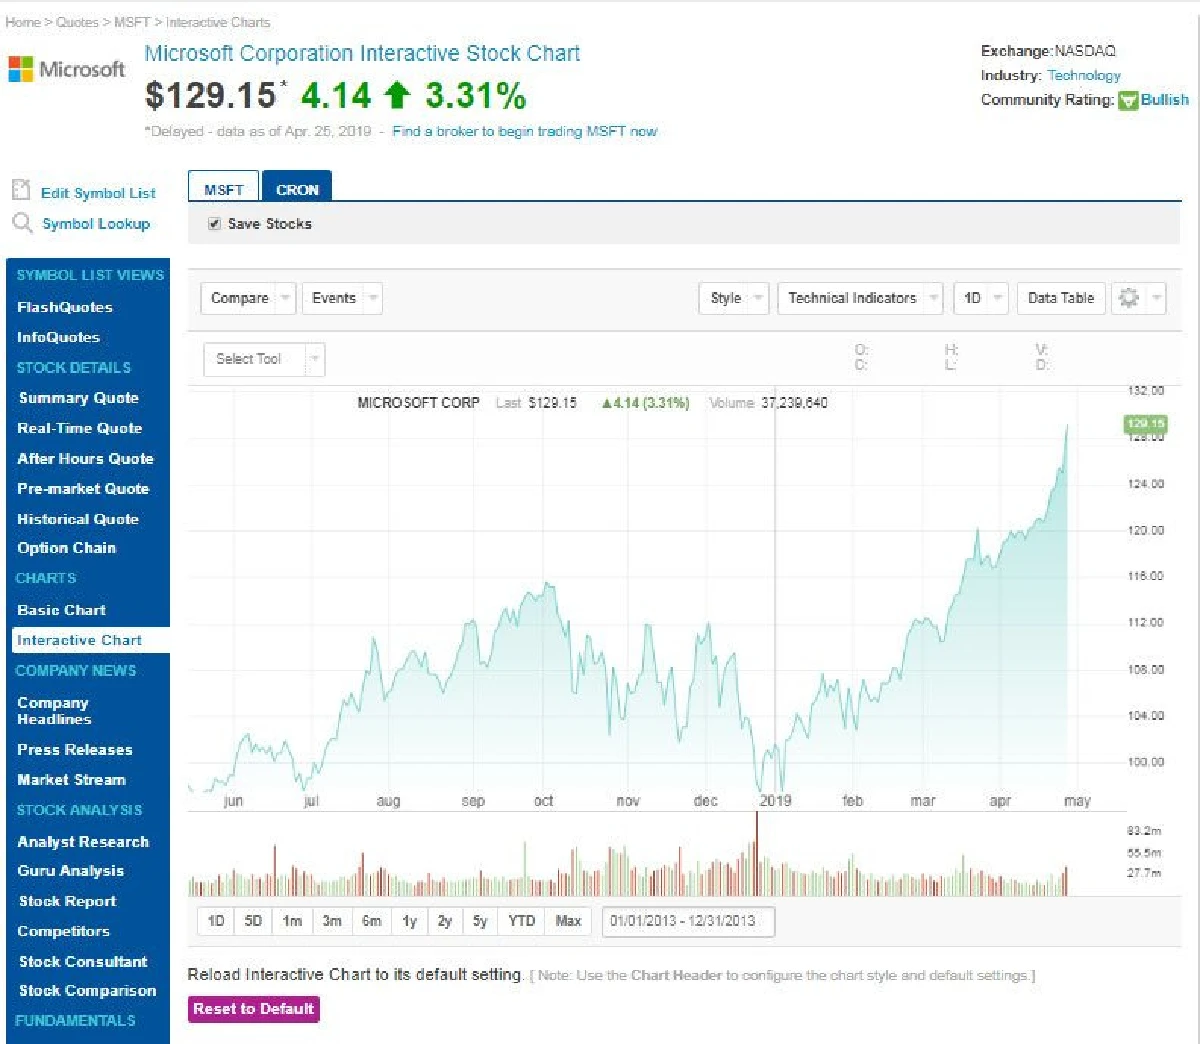Select the 6m time range button
The height and width of the screenshot is (1044, 1200).
[371, 921]
